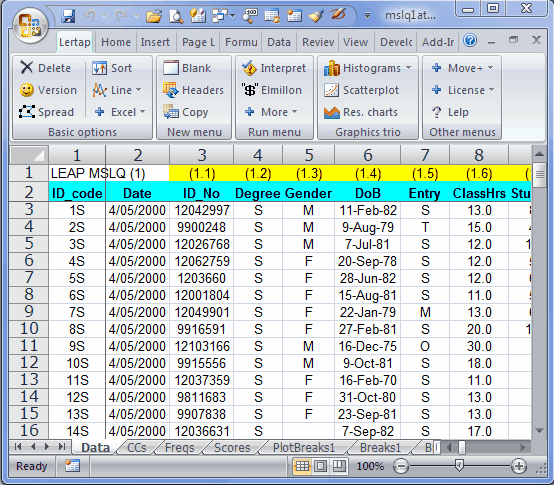Open the More dropdown in Run menu

(294, 112)
